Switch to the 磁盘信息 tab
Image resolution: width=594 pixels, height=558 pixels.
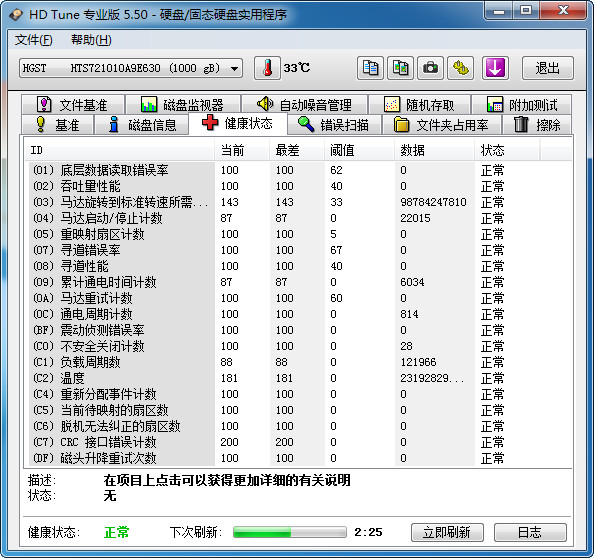point(142,125)
